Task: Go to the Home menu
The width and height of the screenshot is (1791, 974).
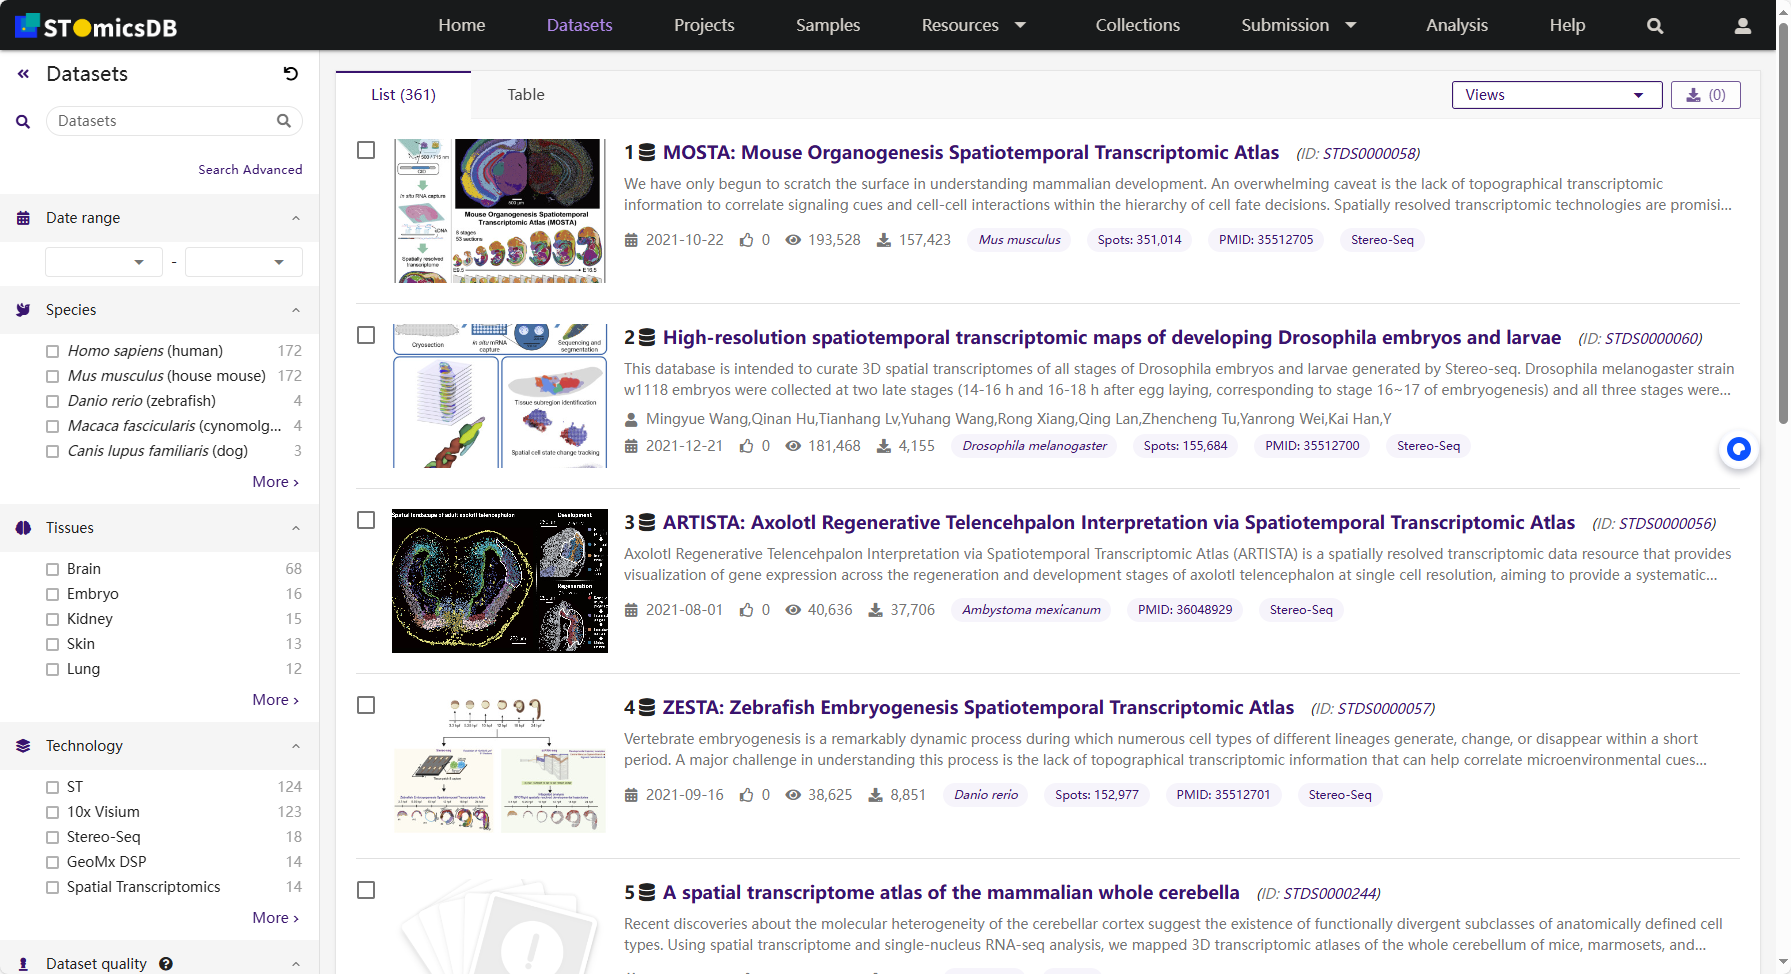Action: [x=462, y=25]
